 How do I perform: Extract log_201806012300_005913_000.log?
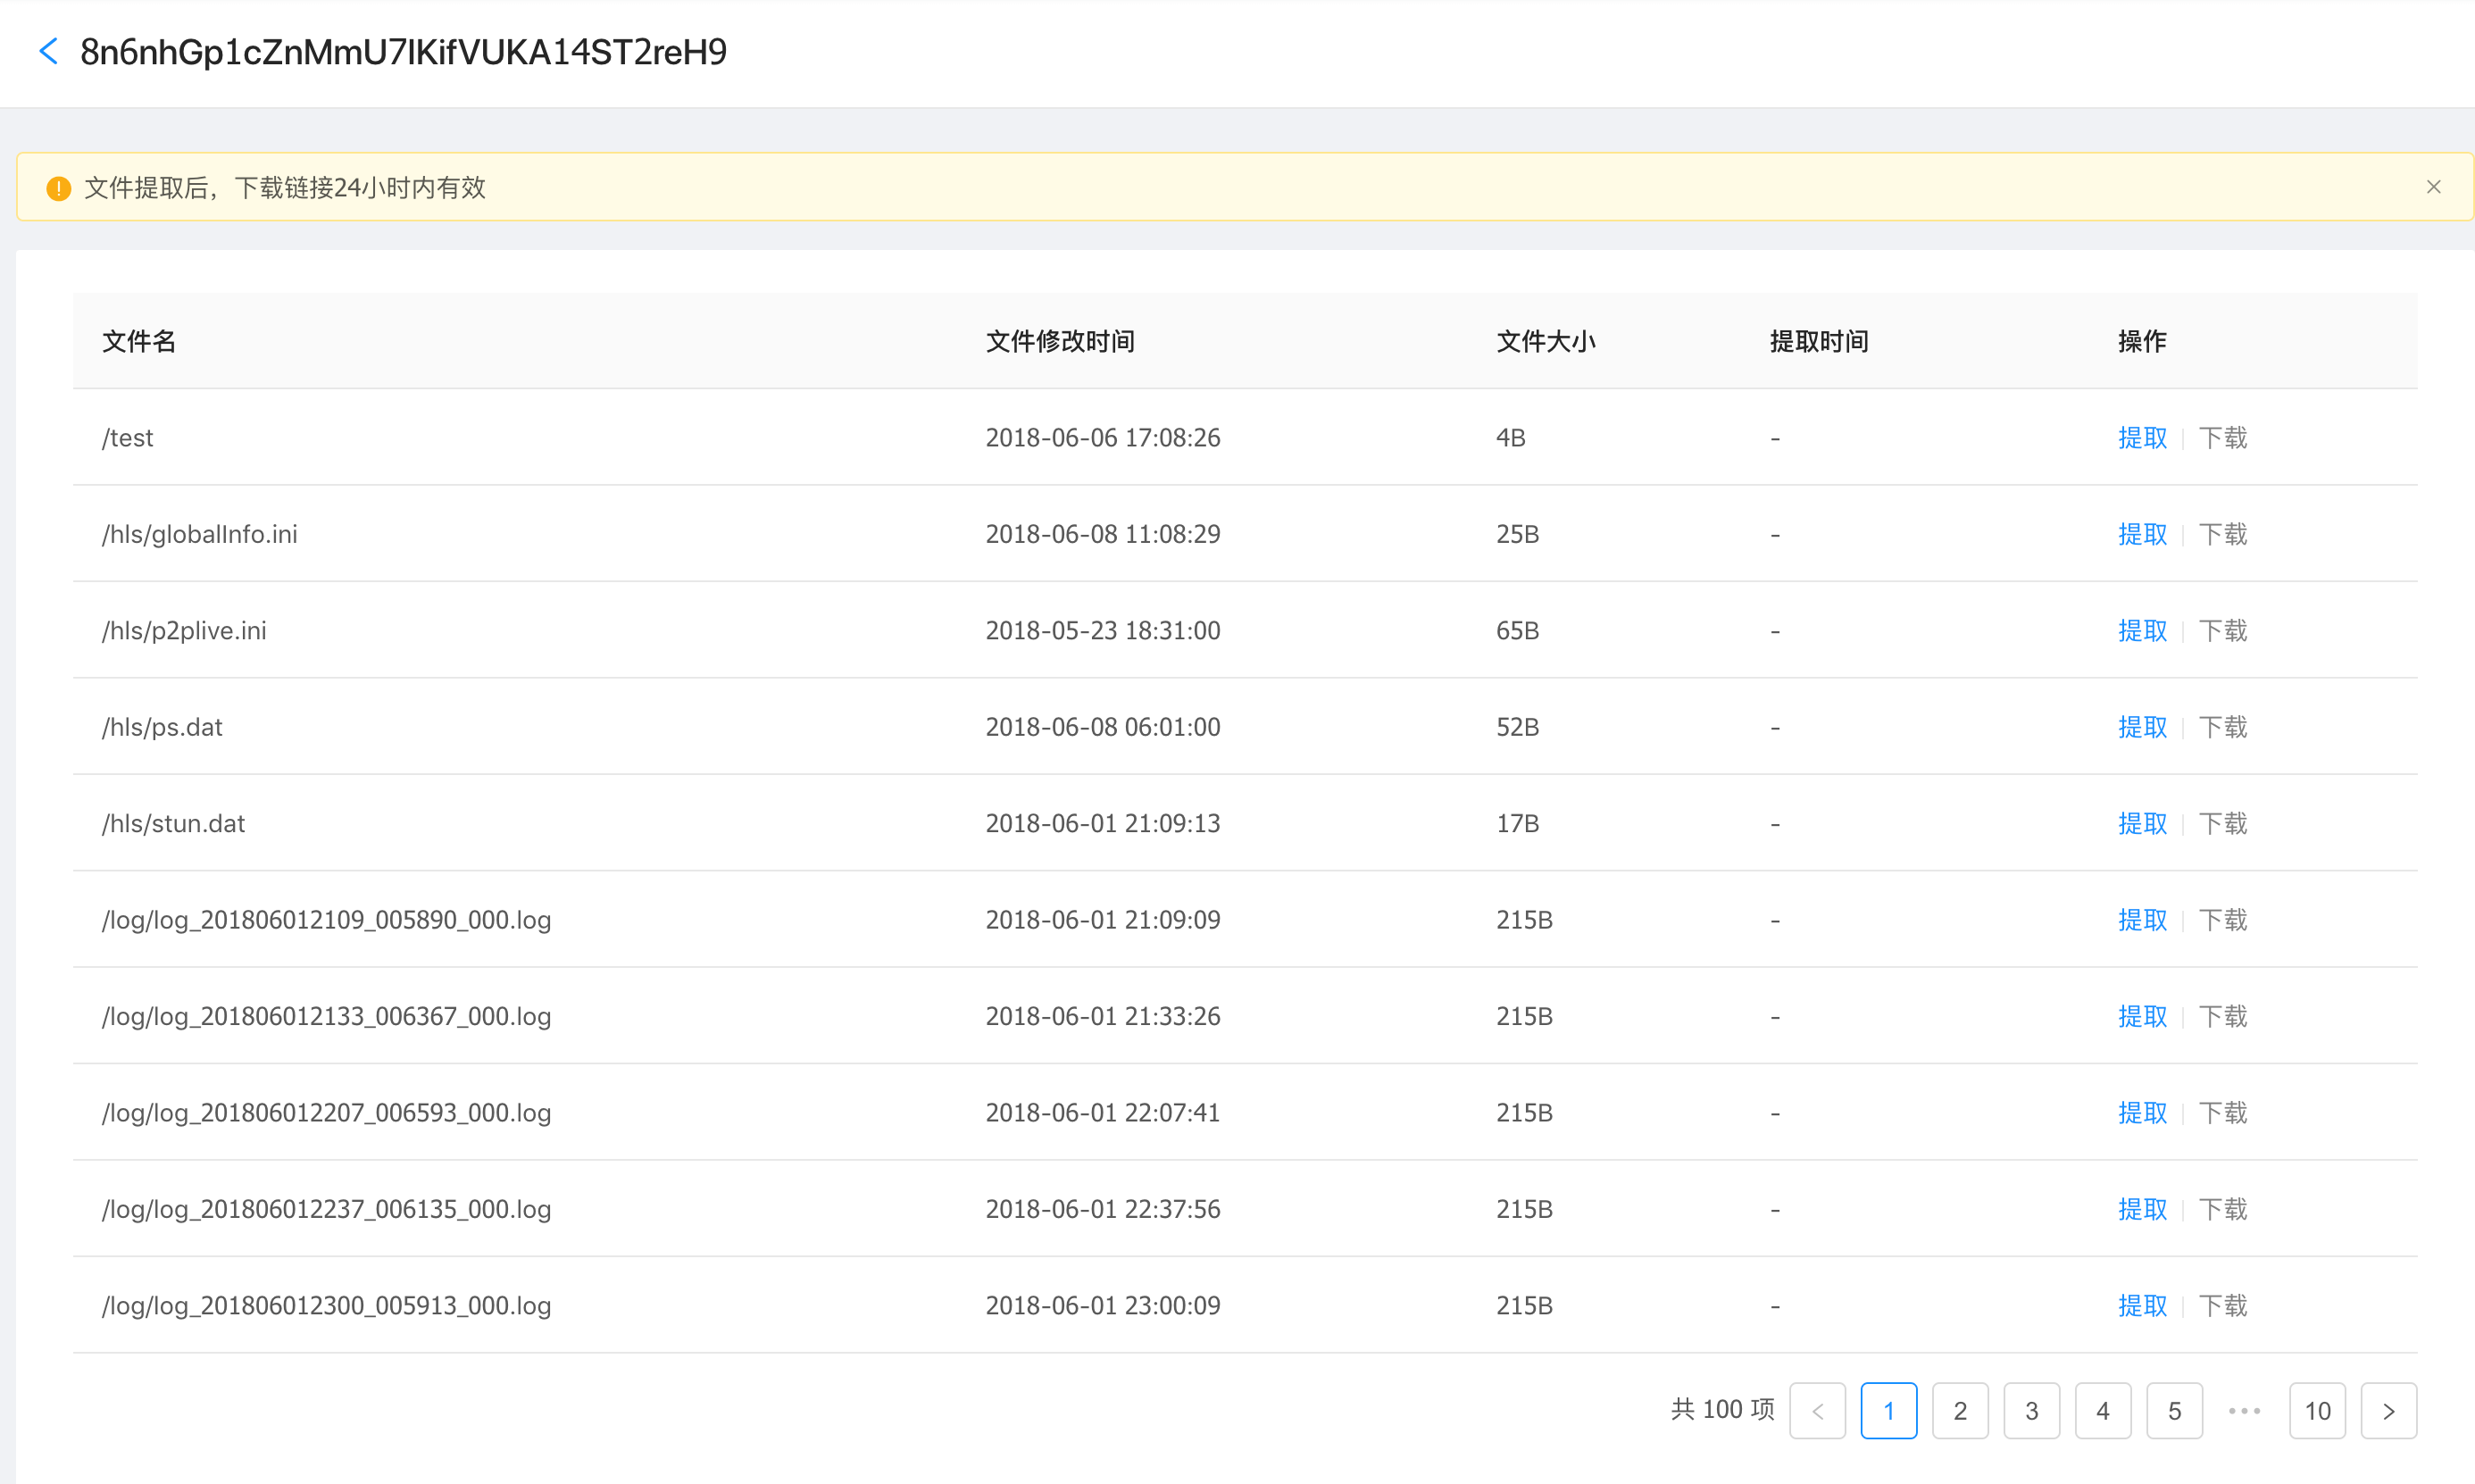pos(2141,1306)
